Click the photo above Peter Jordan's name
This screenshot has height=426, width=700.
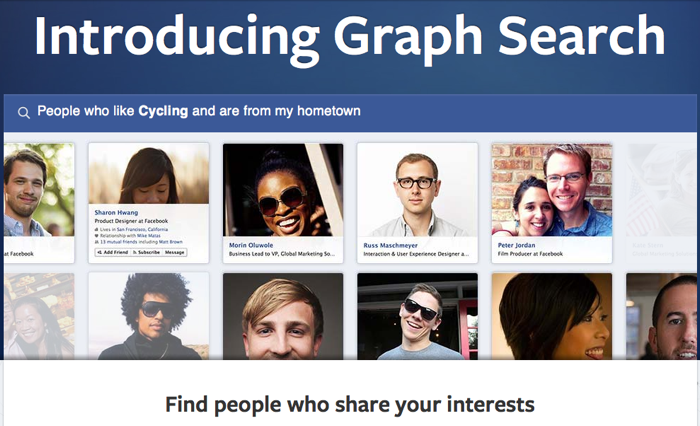click(x=552, y=190)
